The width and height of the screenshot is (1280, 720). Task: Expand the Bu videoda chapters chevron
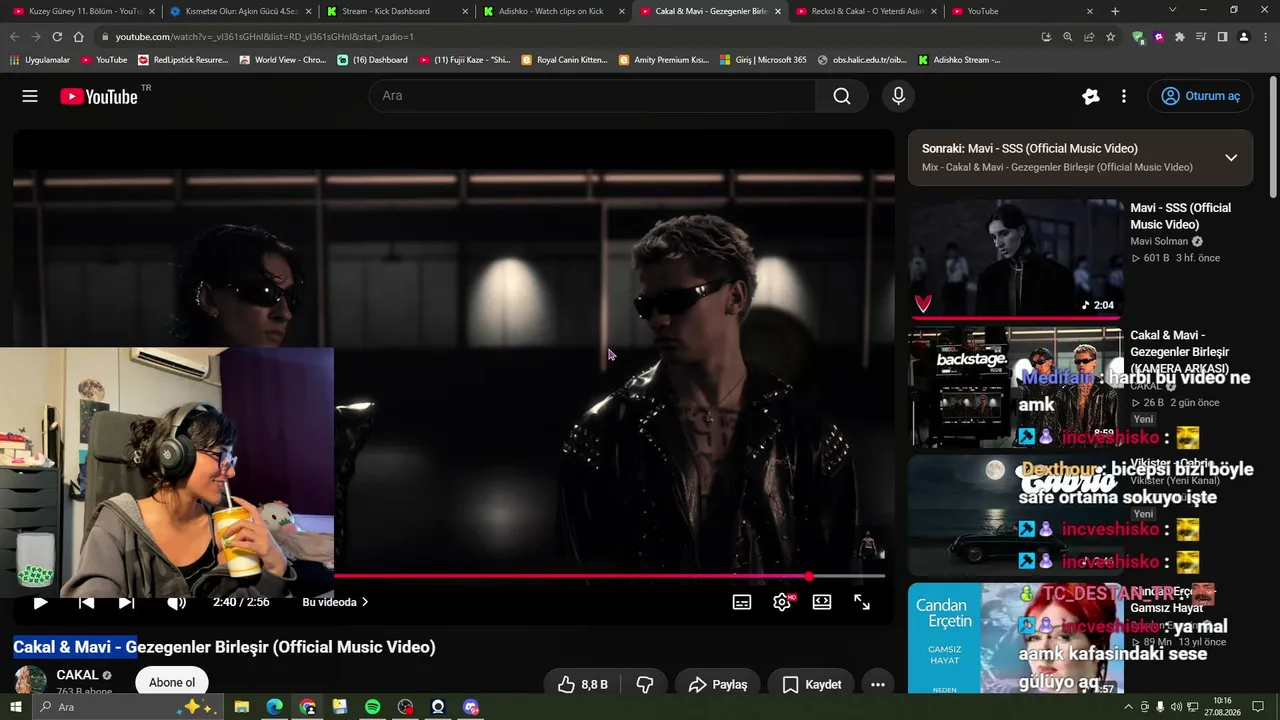coord(365,602)
